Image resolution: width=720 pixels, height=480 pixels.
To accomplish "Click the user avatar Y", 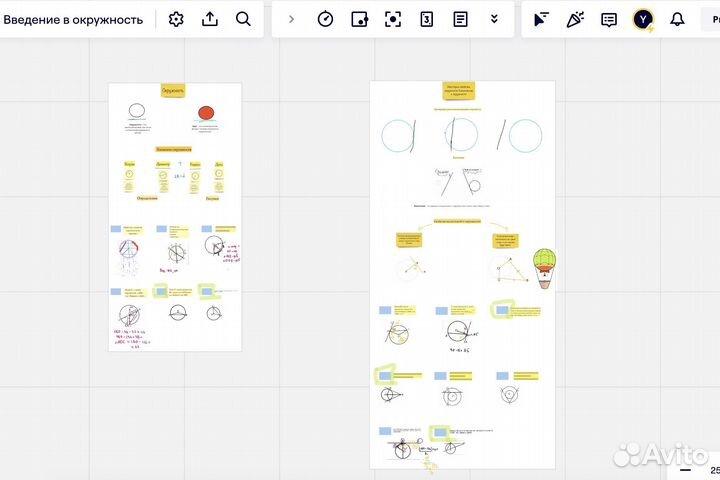I will pyautogui.click(x=642, y=19).
